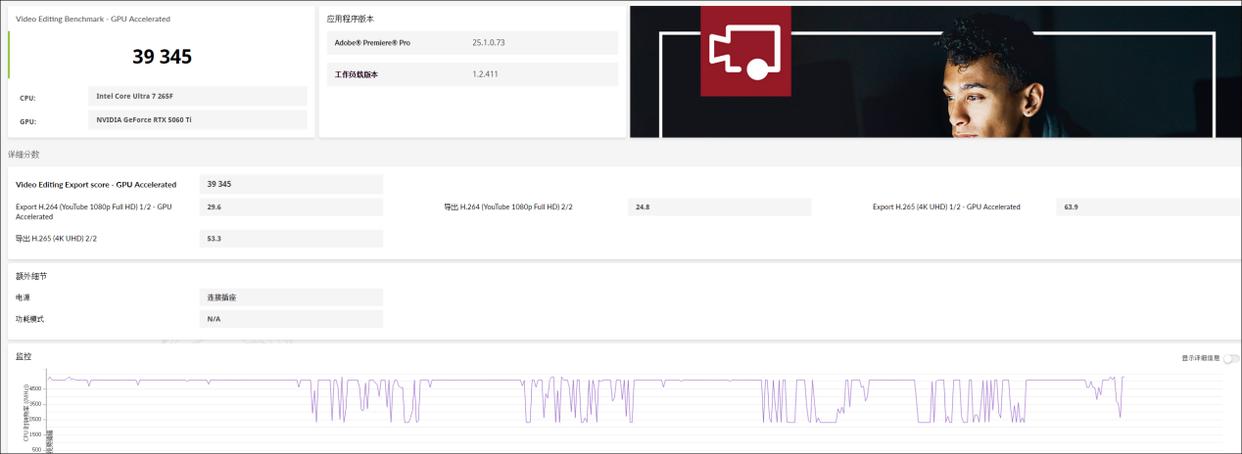This screenshot has width=1242, height=454.
Task: Click the Video Editing Export score value
Action: [x=290, y=184]
